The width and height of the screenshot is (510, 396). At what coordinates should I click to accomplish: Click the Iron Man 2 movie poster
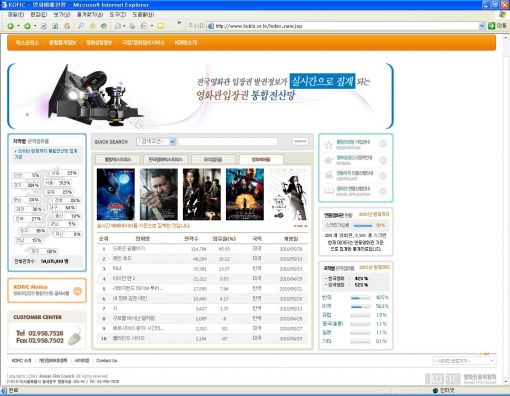(x=245, y=194)
